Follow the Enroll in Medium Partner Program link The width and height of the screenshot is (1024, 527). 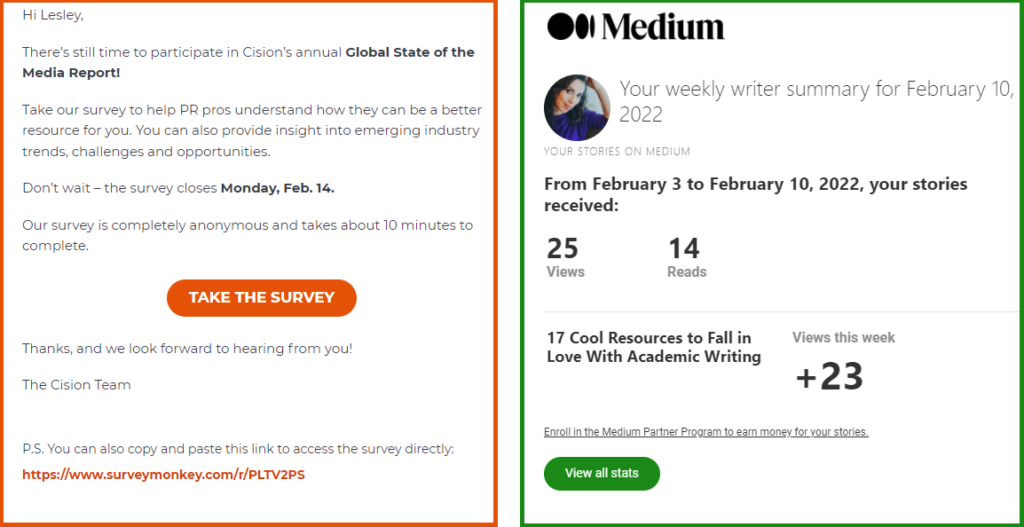706,432
